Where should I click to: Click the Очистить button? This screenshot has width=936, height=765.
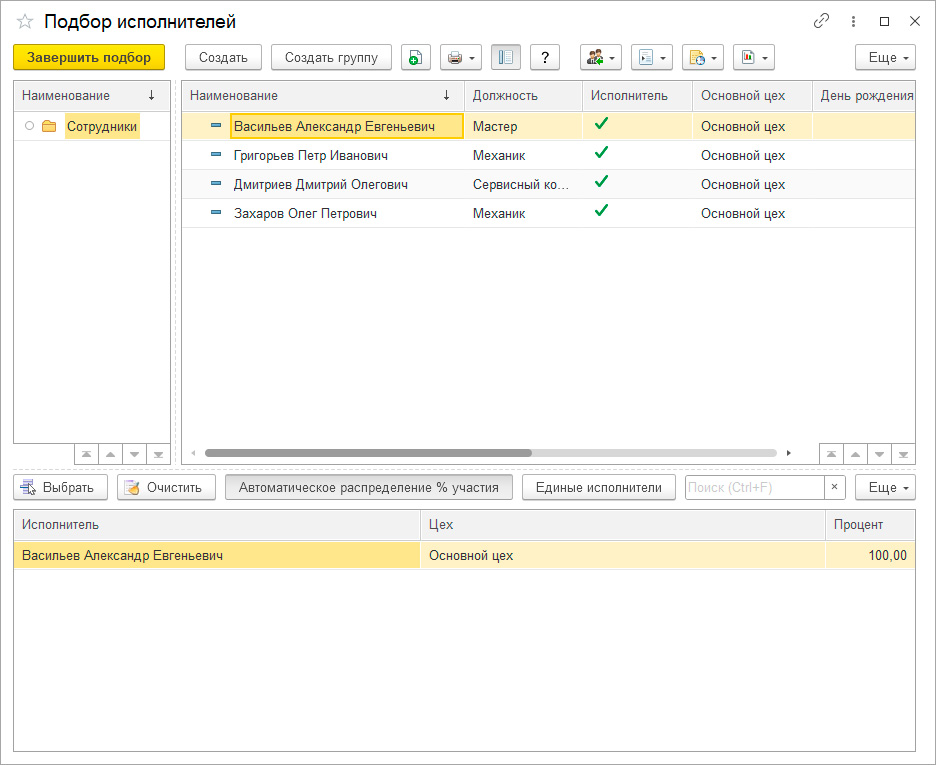pos(166,488)
